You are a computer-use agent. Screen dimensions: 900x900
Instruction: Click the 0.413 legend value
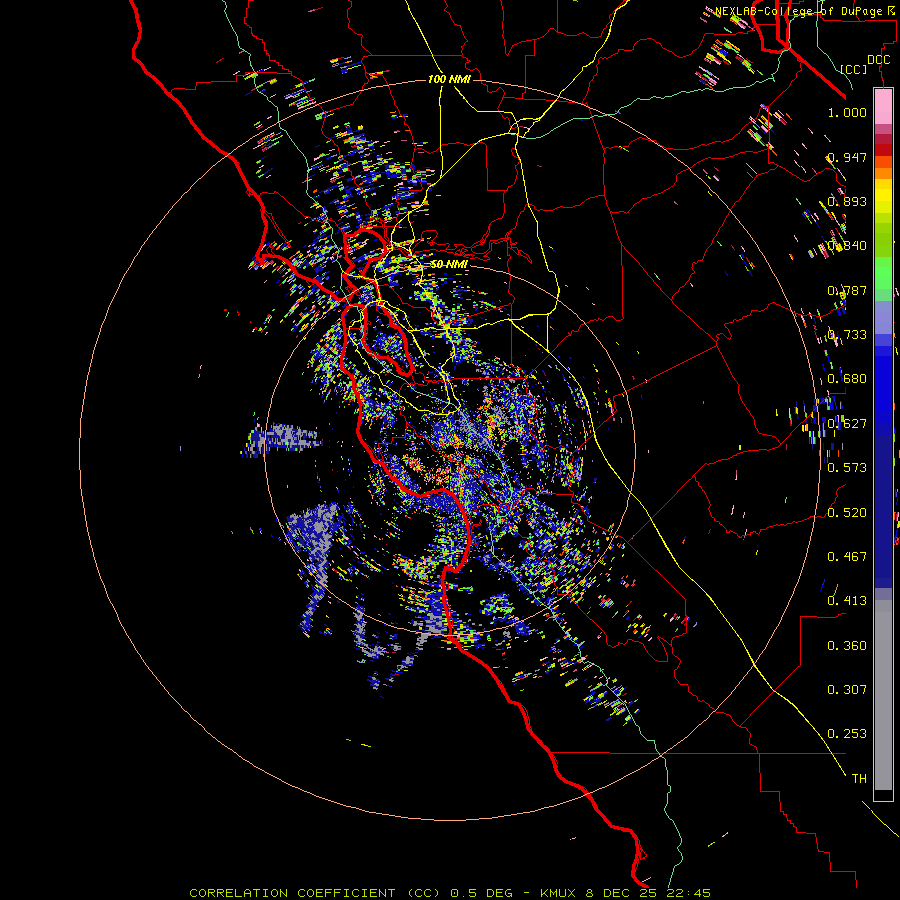pos(847,601)
